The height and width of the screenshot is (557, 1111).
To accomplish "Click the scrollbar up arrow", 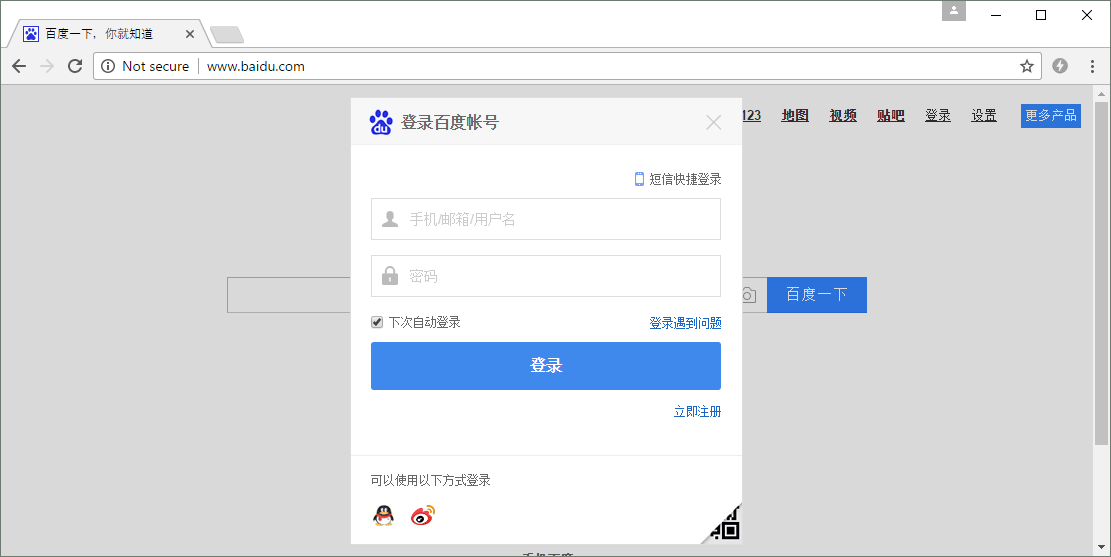I will point(1100,94).
